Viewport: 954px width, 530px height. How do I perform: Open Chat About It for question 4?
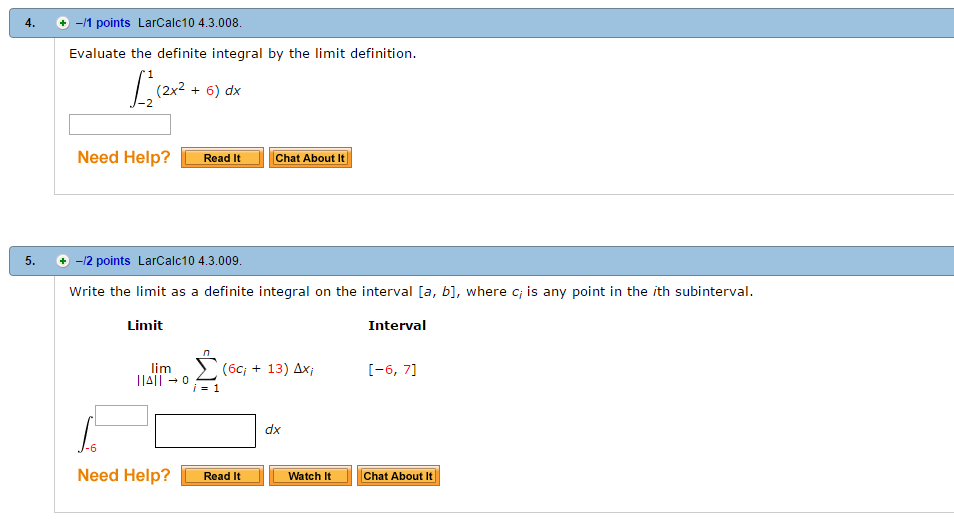[x=310, y=158]
